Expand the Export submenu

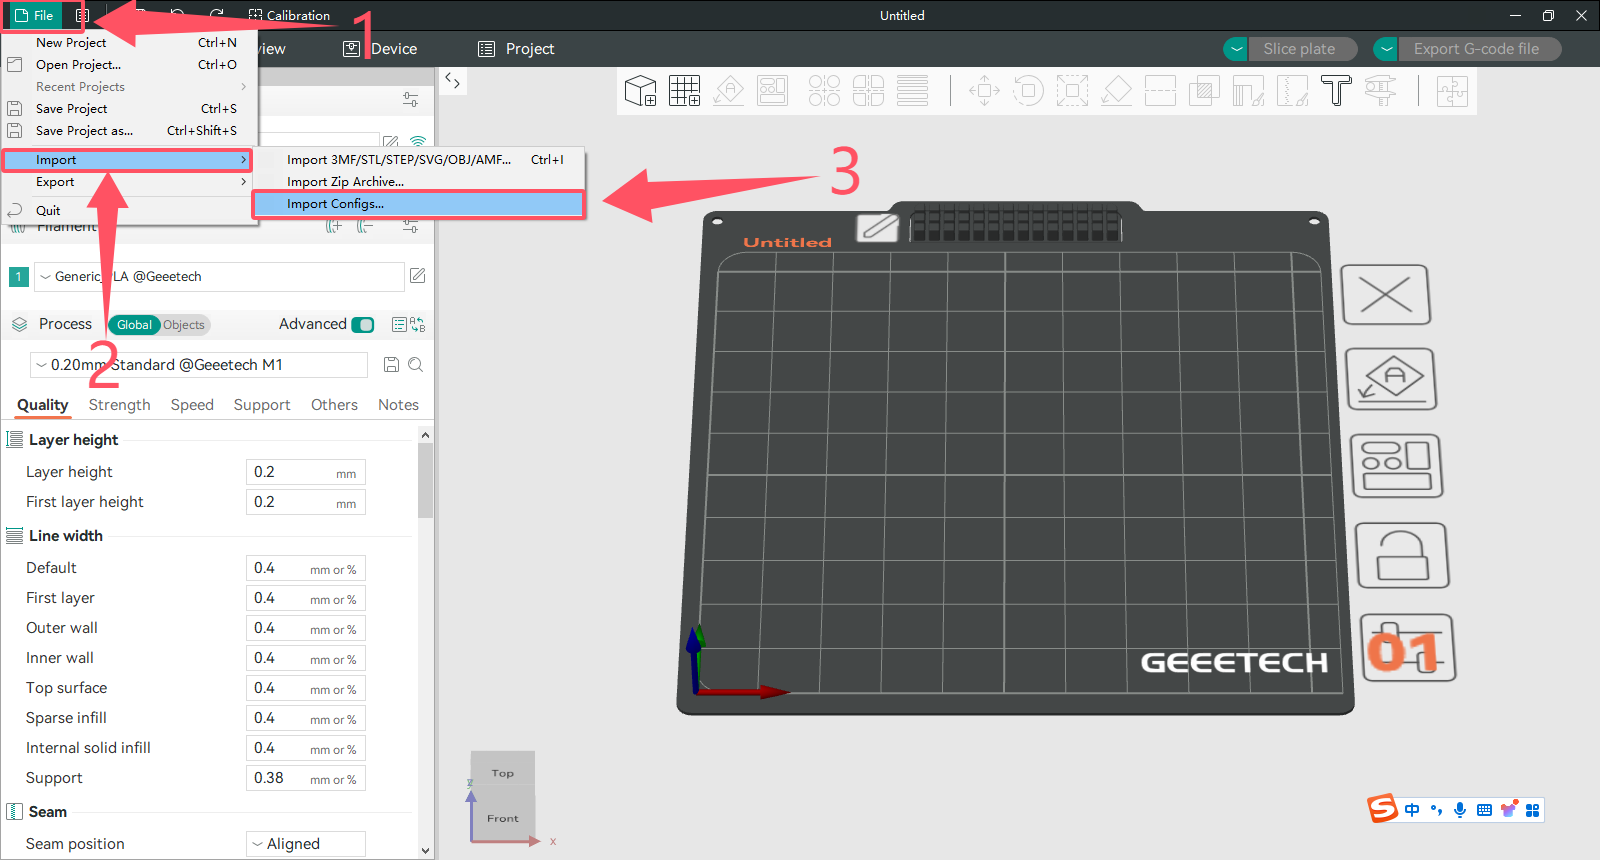click(128, 182)
